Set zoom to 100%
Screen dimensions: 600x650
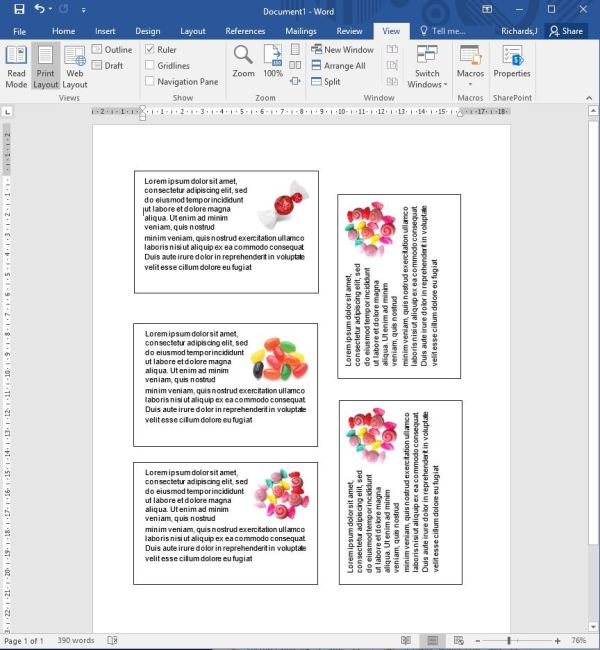[x=273, y=62]
